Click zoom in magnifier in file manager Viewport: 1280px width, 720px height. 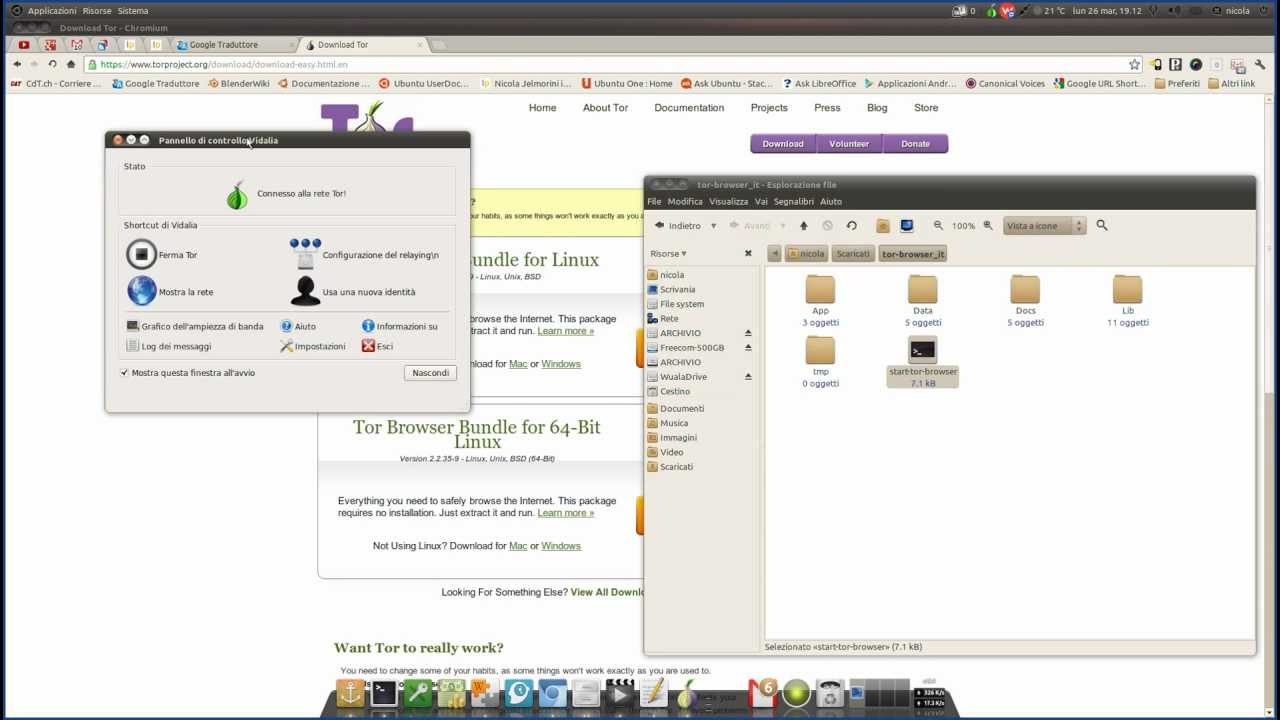[x=988, y=226]
